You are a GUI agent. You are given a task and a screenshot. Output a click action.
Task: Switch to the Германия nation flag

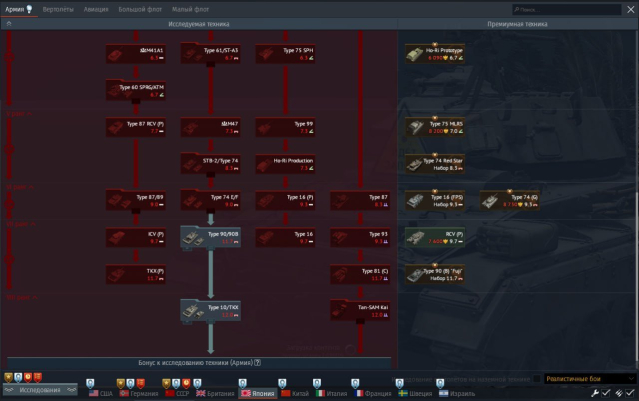point(140,393)
